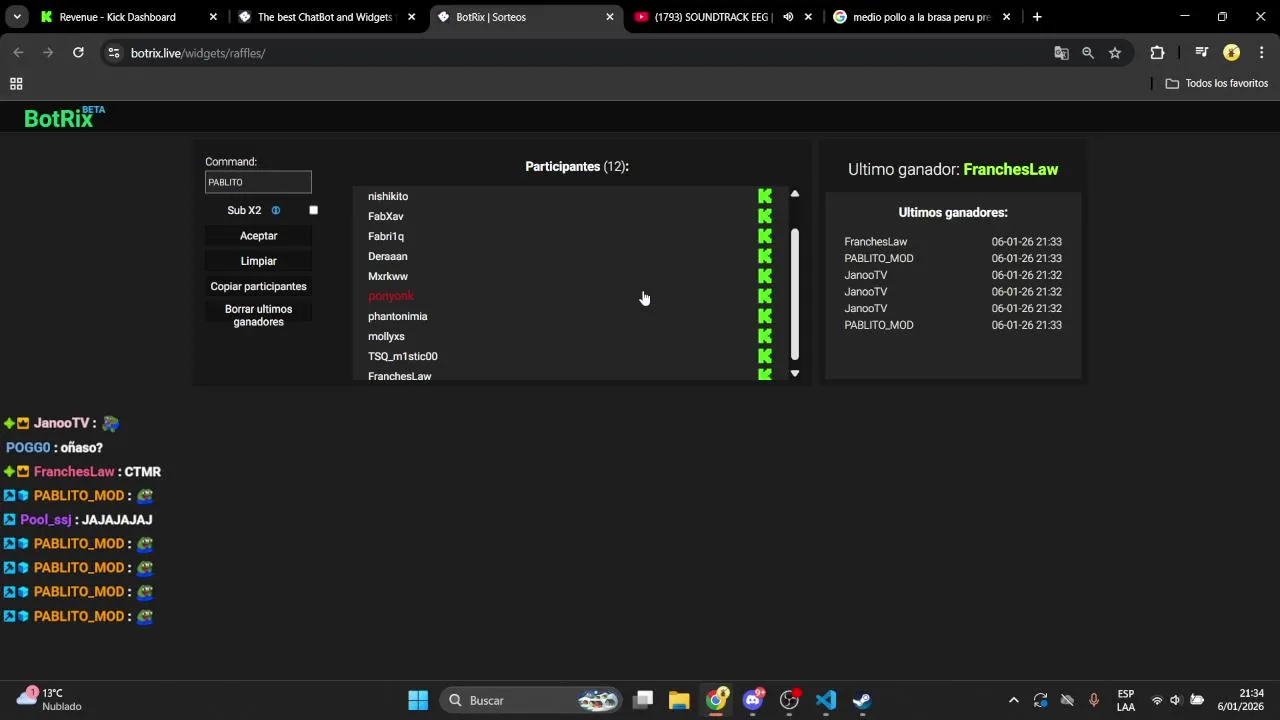1280x720 pixels.
Task: Select participant TSQ_m1stic00 in the list
Action: [x=402, y=356]
